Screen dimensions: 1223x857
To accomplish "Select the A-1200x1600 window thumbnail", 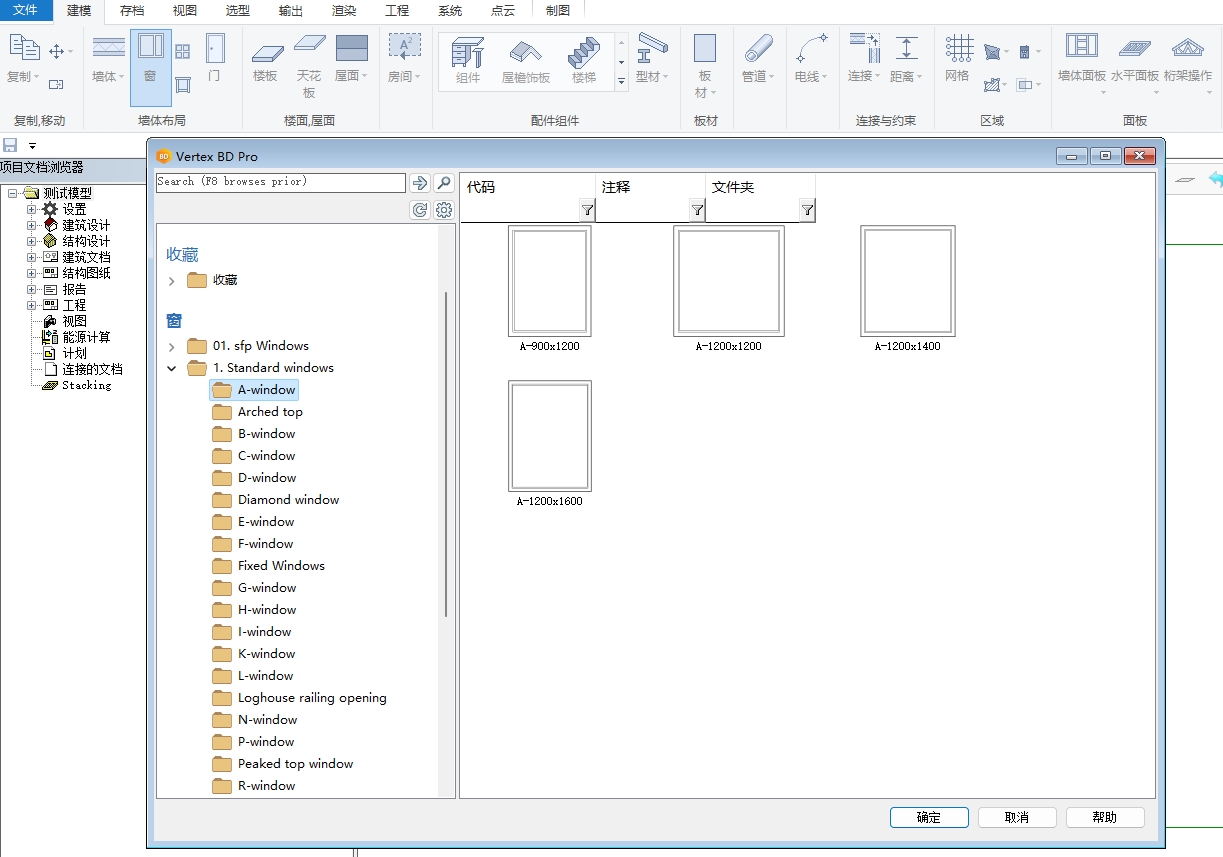I will point(549,436).
